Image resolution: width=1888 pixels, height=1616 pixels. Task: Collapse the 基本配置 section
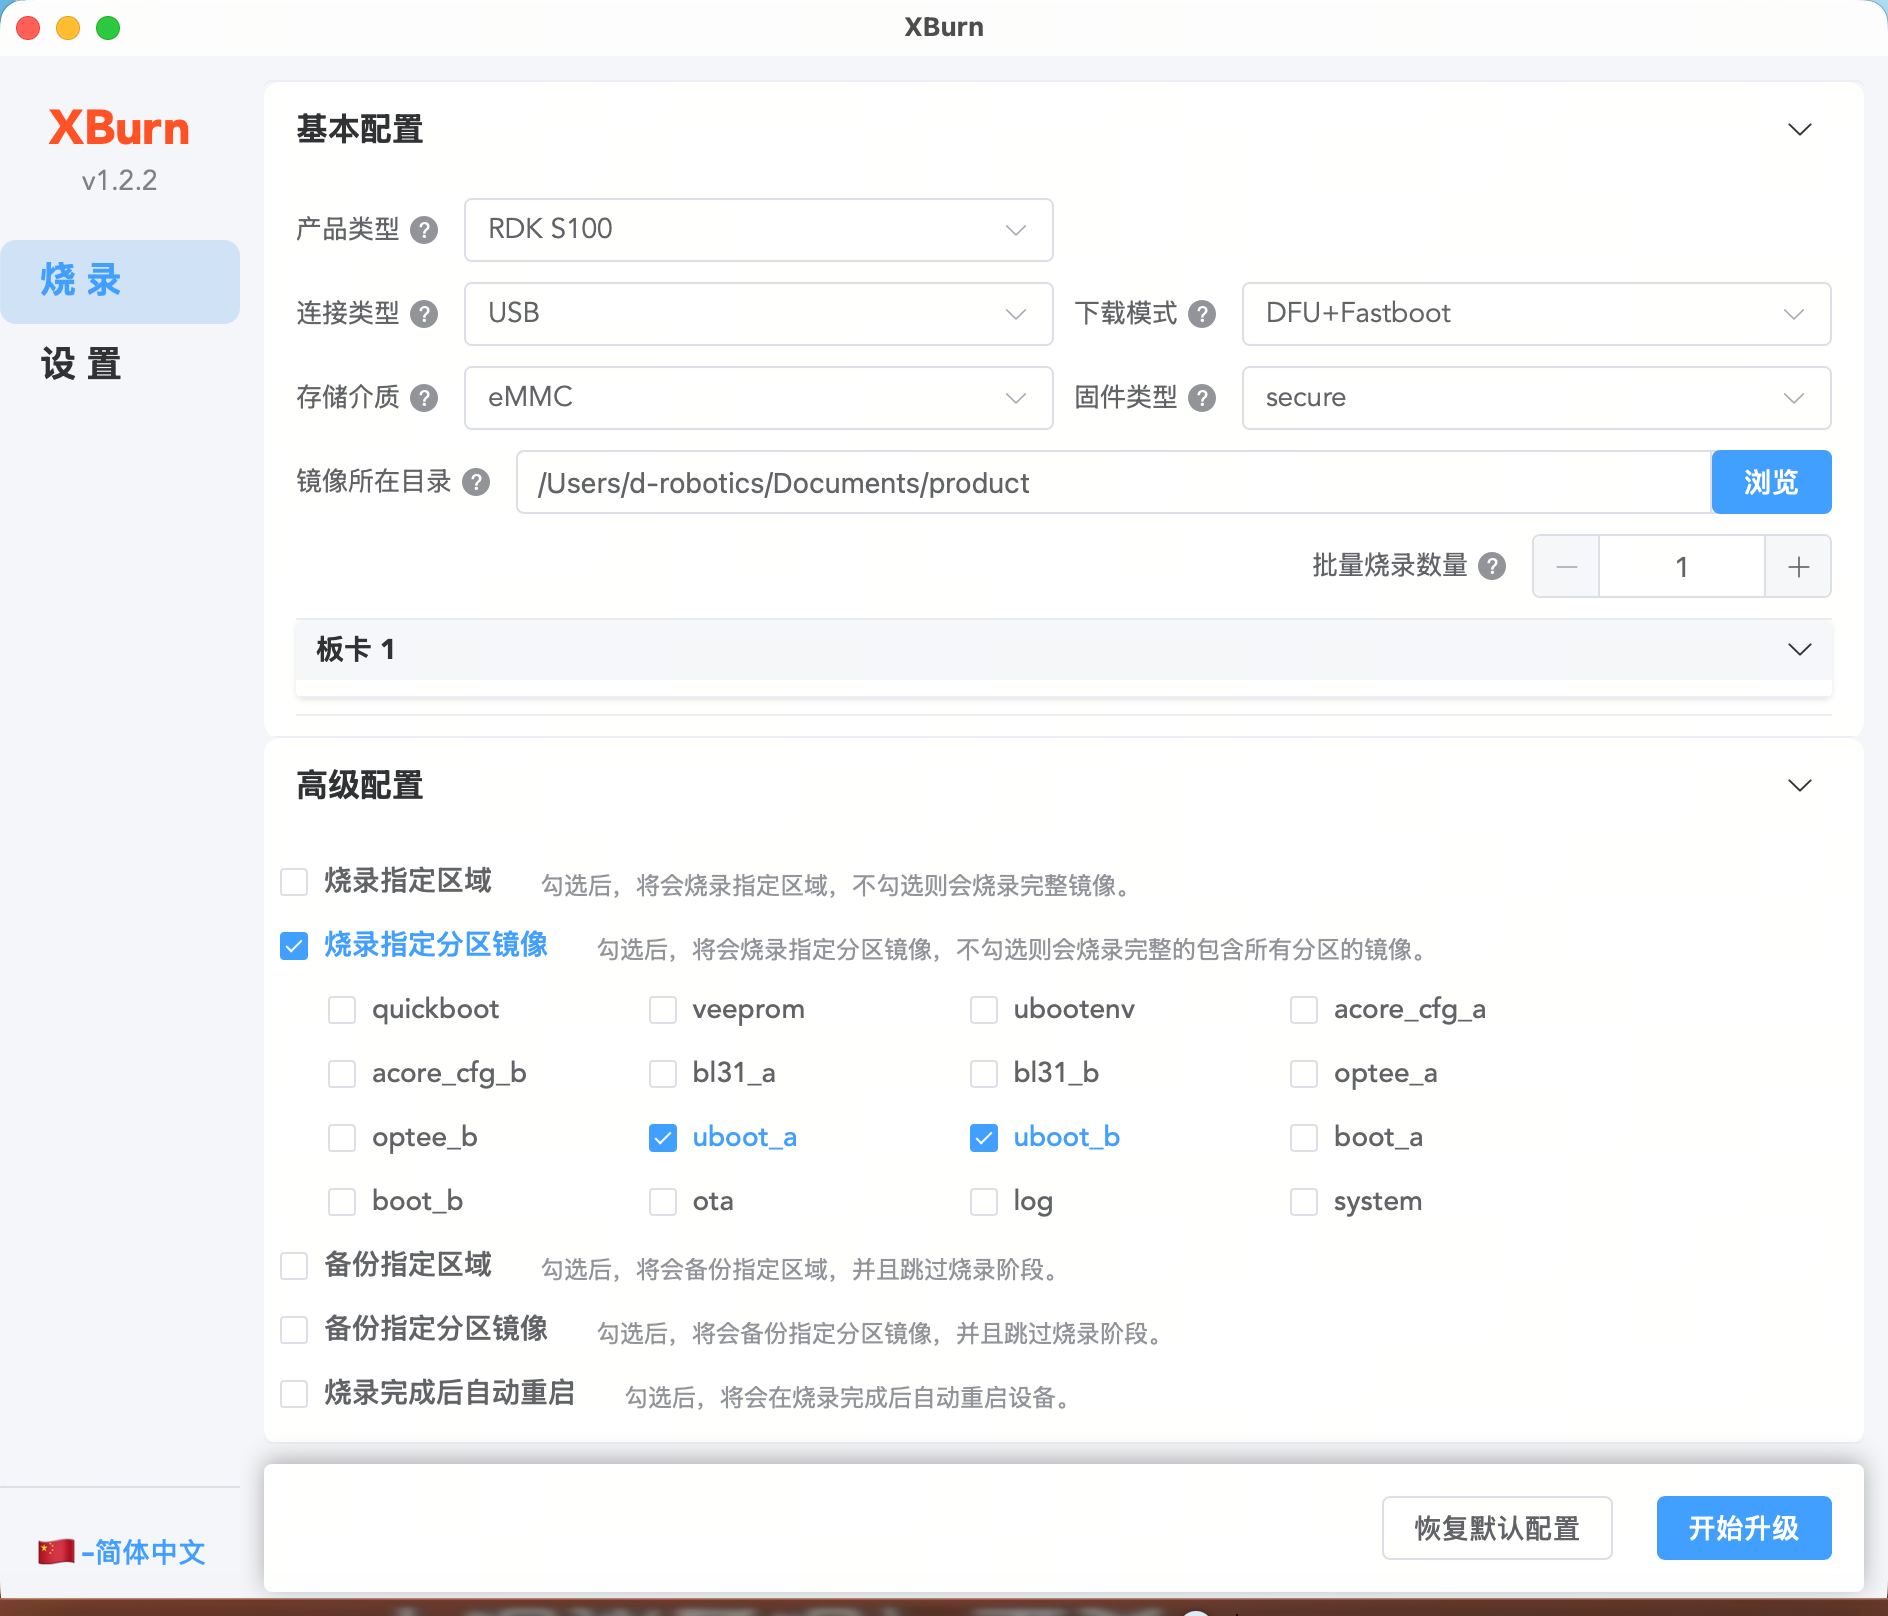[x=1799, y=130]
